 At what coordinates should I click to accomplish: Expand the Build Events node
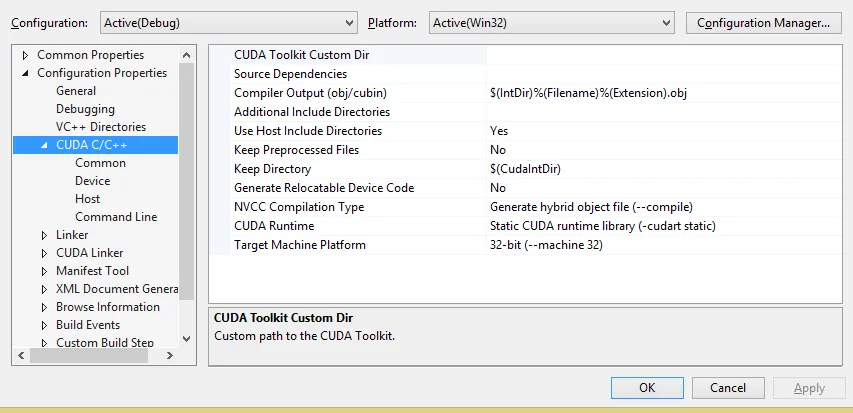[45, 325]
